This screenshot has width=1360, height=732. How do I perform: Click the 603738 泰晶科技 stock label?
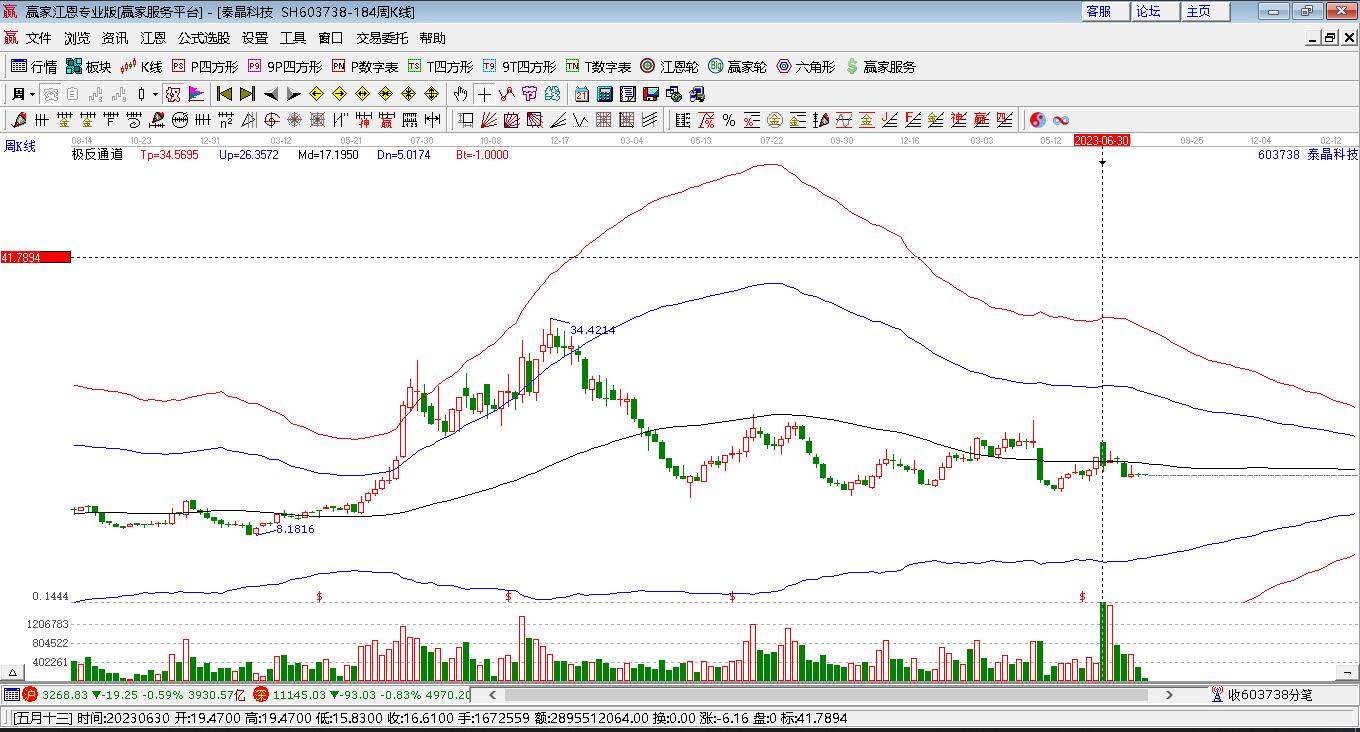(x=1308, y=155)
